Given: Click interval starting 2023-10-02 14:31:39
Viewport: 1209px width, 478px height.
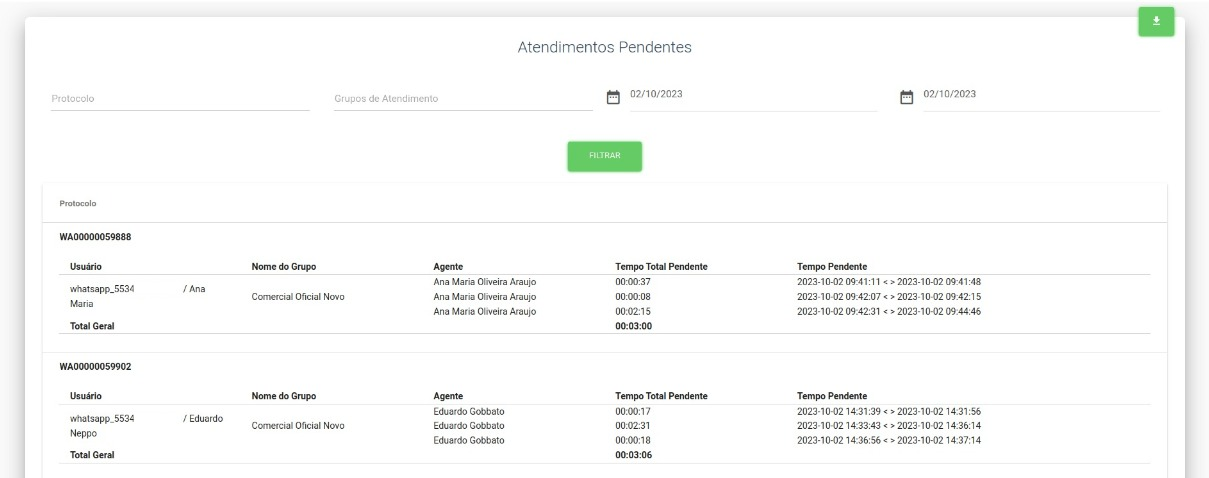Looking at the screenshot, I should (x=889, y=411).
